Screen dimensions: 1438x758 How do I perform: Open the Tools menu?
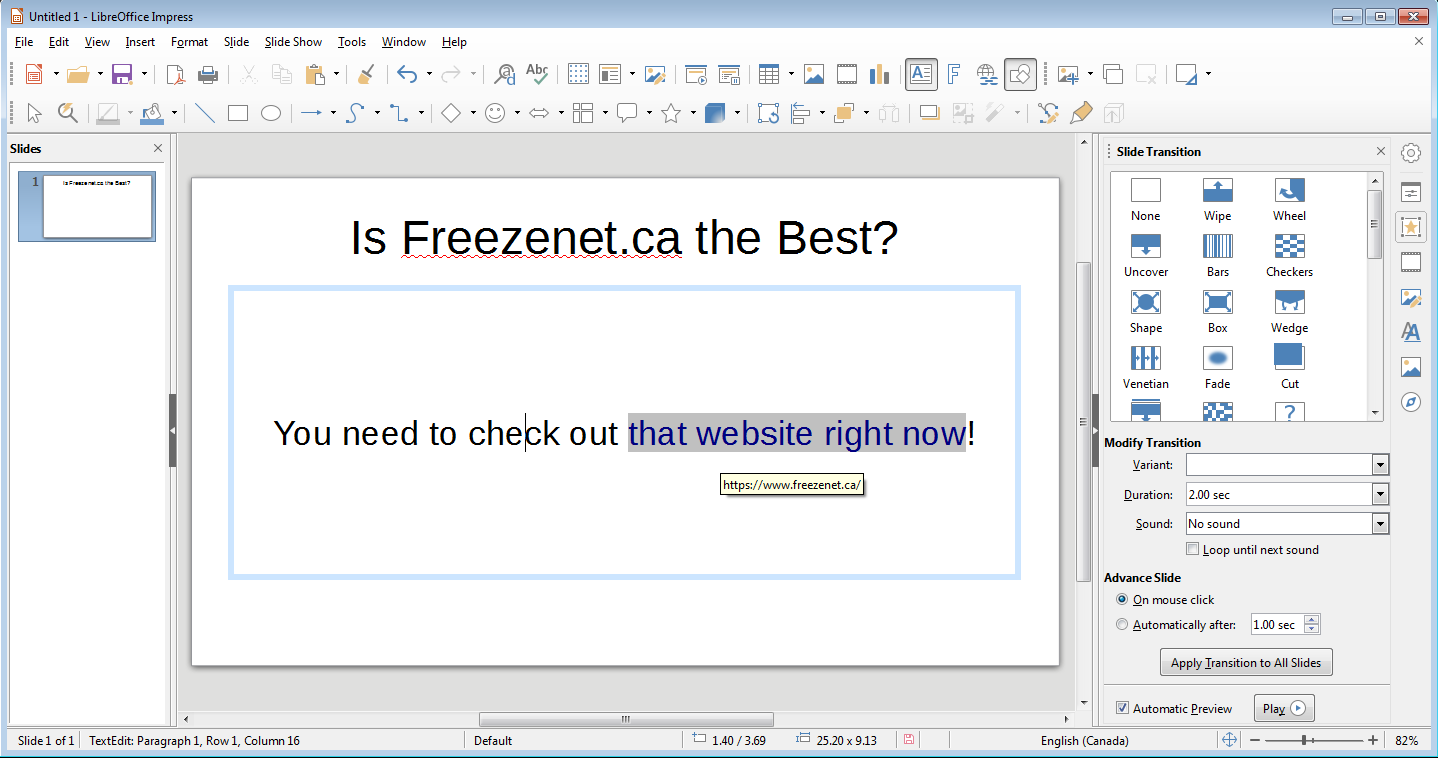coord(352,42)
